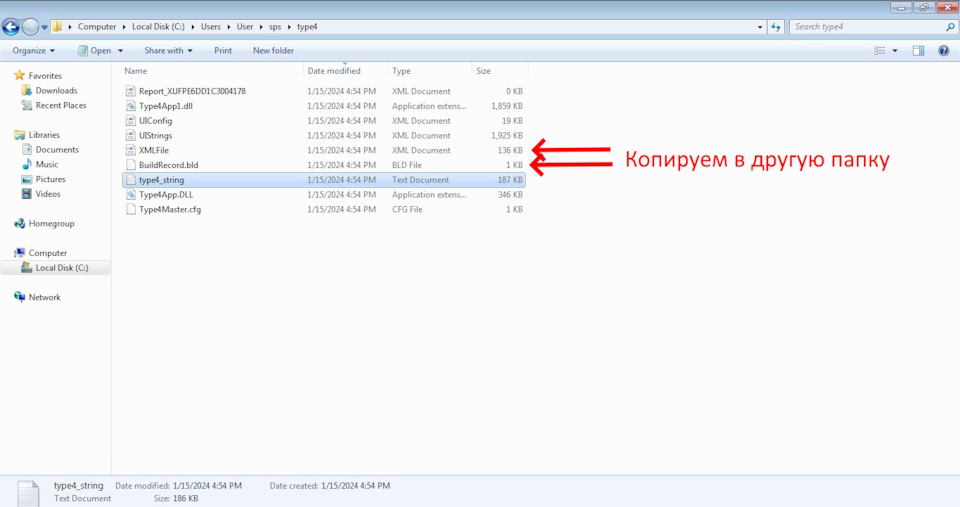Click the Documents library icon

(x=26, y=149)
